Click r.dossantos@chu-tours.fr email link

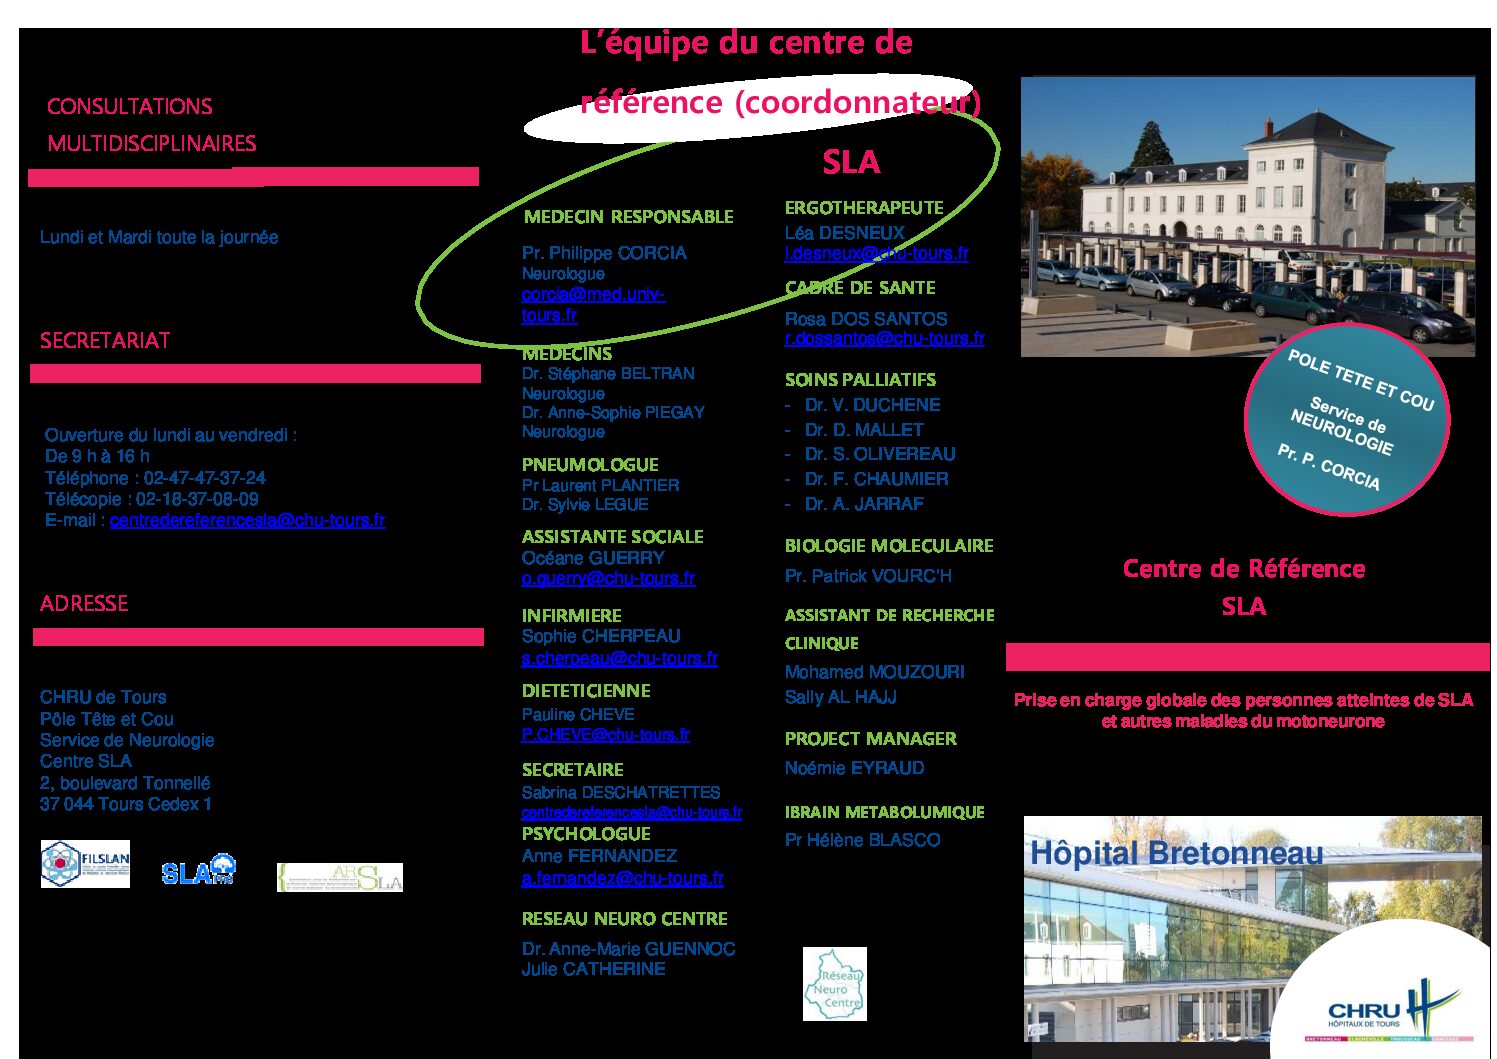coord(884,339)
